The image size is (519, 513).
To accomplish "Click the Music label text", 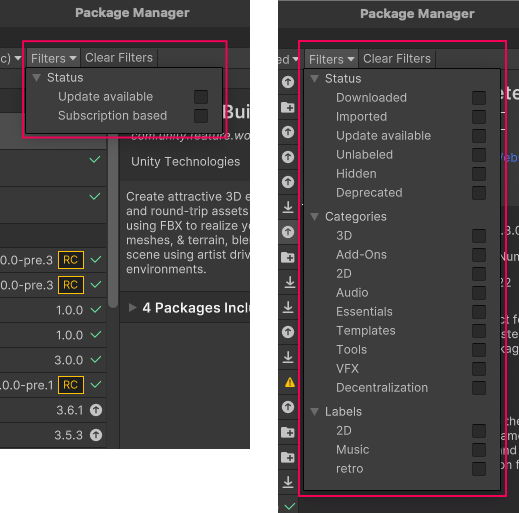I will [353, 450].
